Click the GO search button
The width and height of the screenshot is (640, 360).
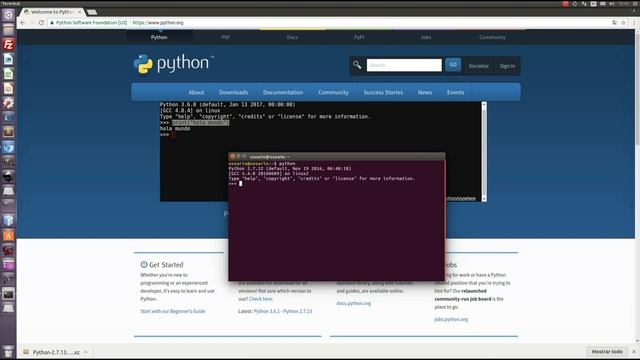[453, 65]
